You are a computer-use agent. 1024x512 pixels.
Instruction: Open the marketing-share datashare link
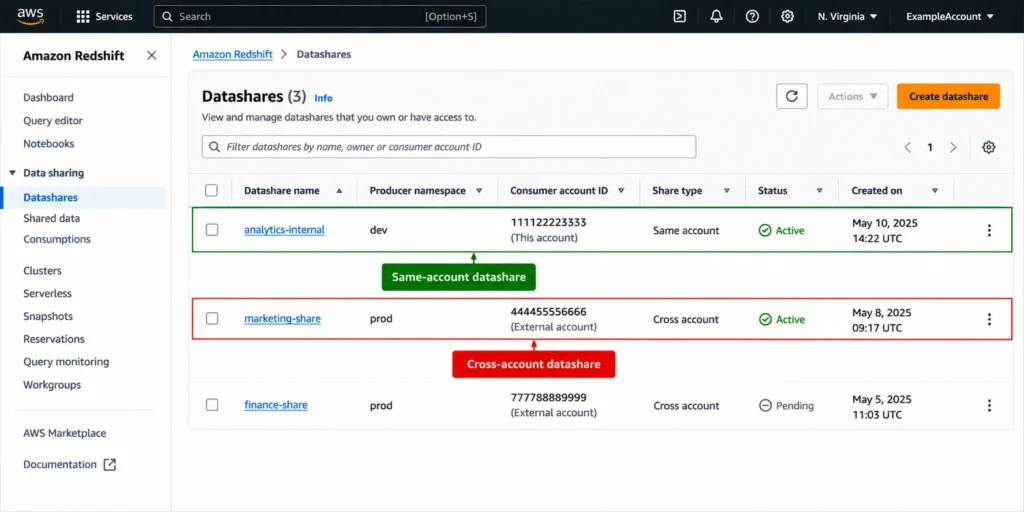[282, 319]
